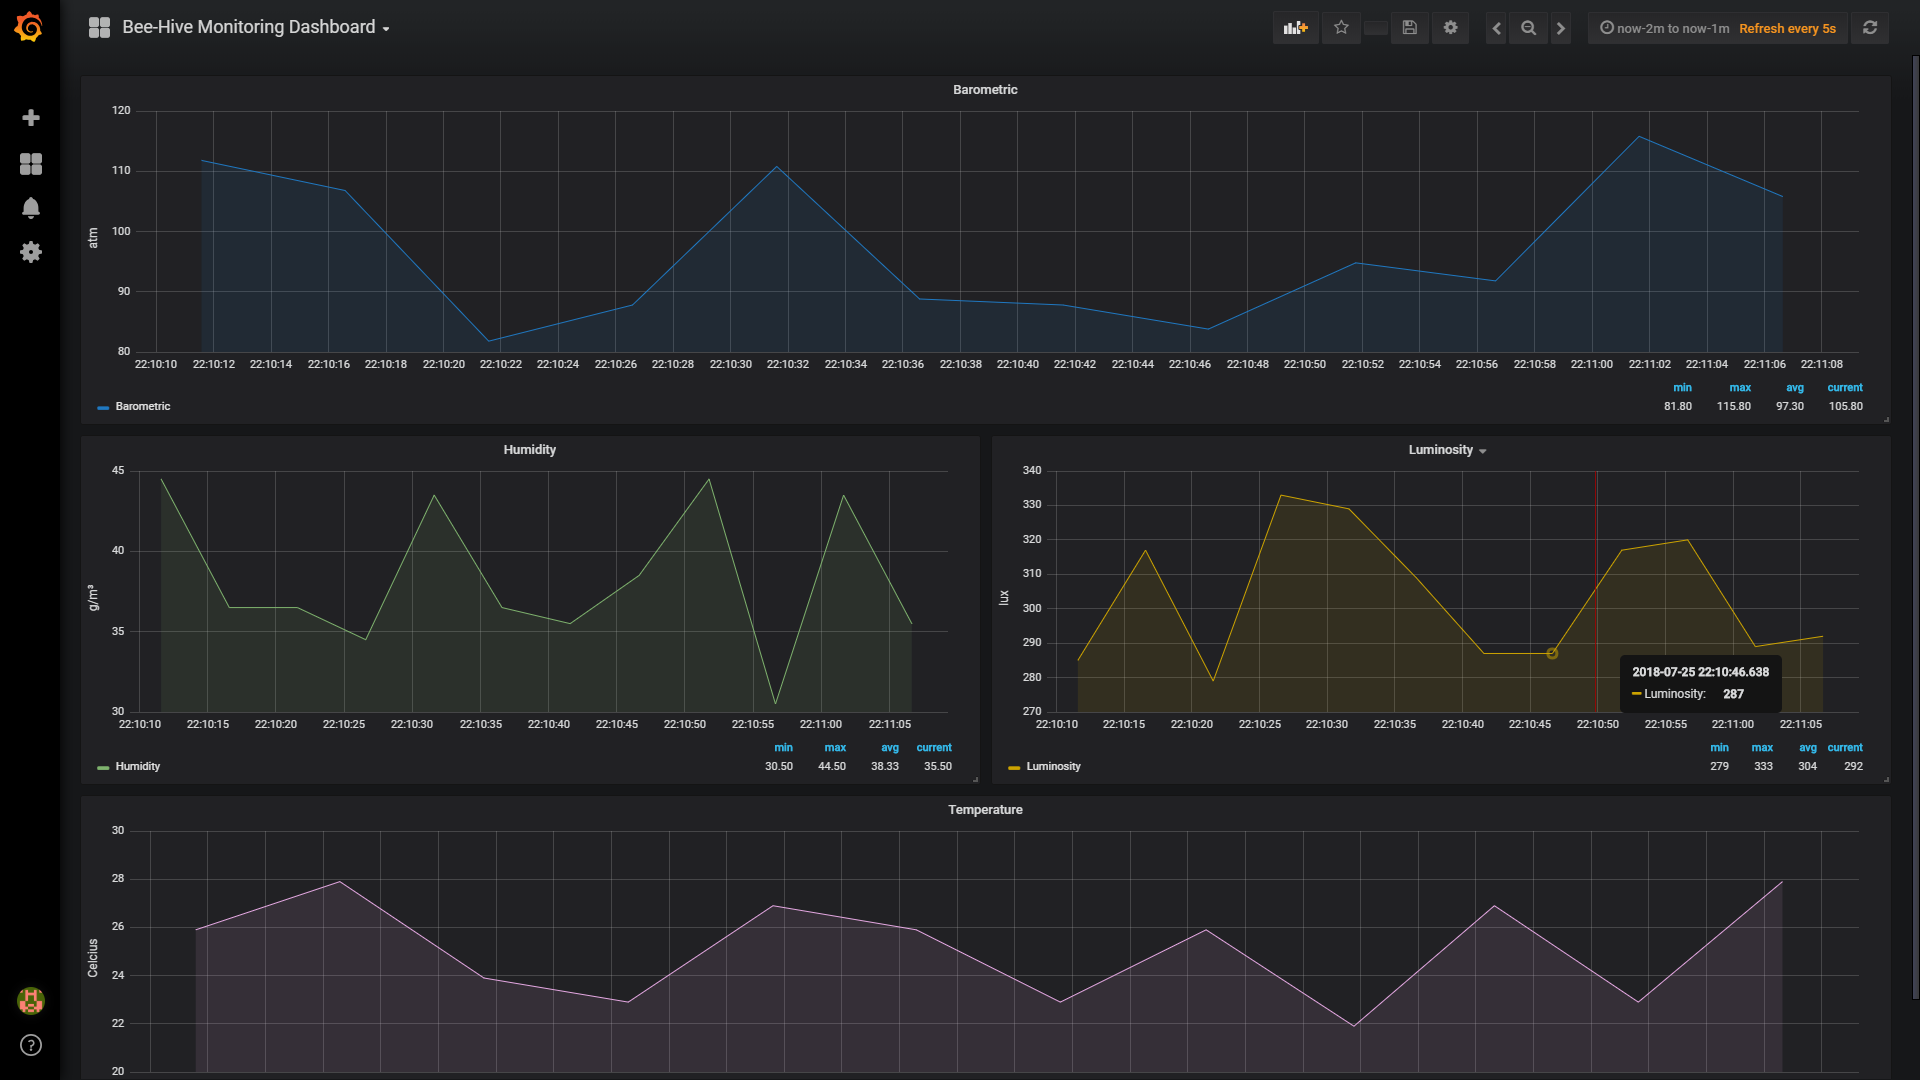Image resolution: width=1920 pixels, height=1080 pixels.
Task: Open the Bee-Hive Monitoring Dashboard title dropdown
Action: point(256,28)
